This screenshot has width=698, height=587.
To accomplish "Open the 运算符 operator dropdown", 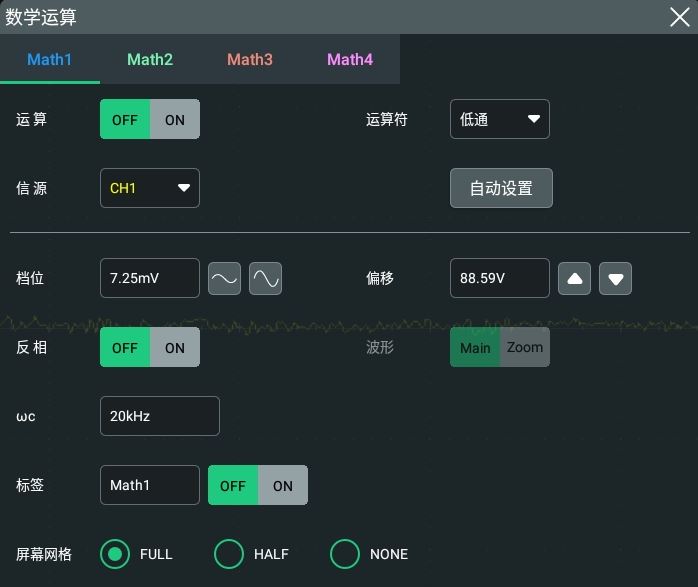I will click(499, 119).
